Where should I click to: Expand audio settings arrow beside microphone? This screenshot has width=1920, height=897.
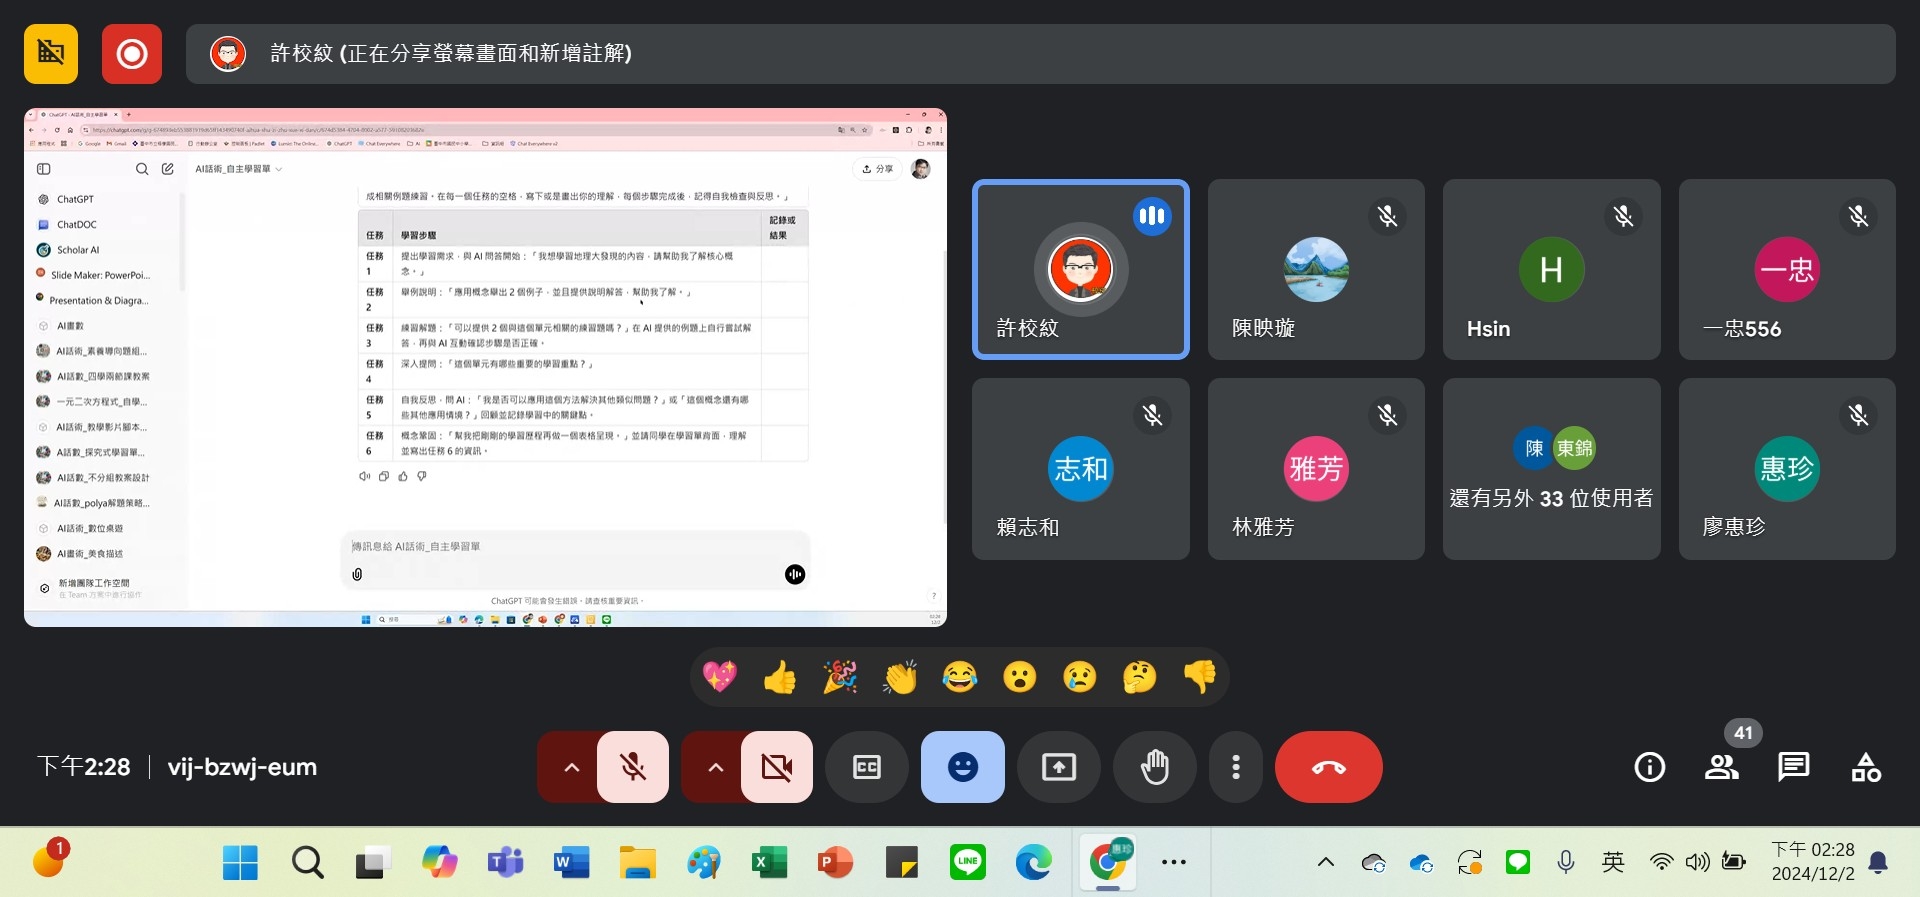(571, 767)
